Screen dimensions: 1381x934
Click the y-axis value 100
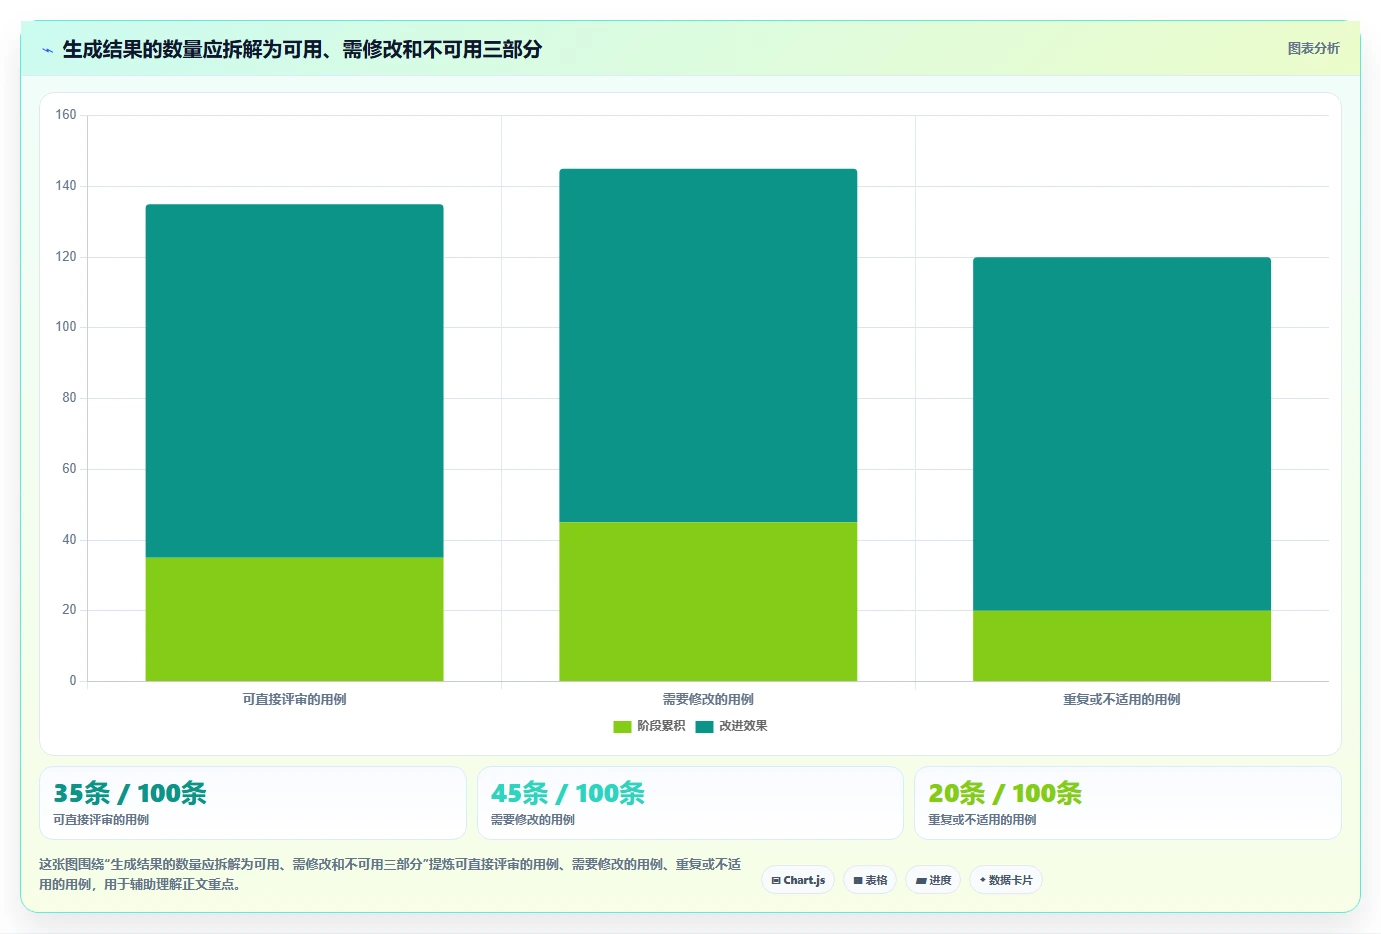pos(66,327)
